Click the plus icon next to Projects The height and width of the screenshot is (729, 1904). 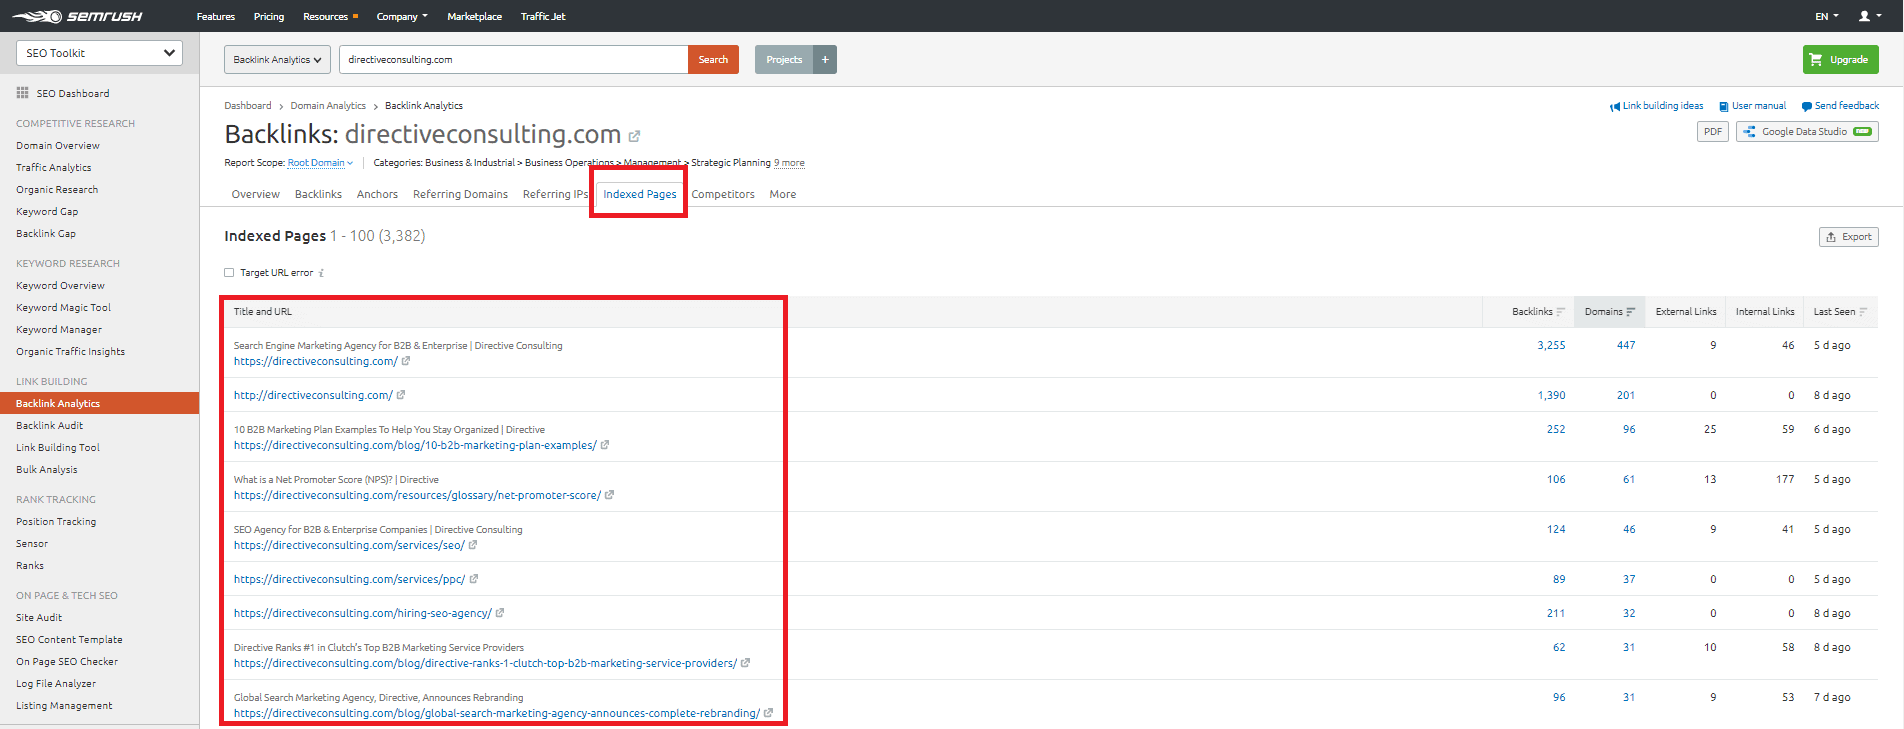[x=825, y=60]
